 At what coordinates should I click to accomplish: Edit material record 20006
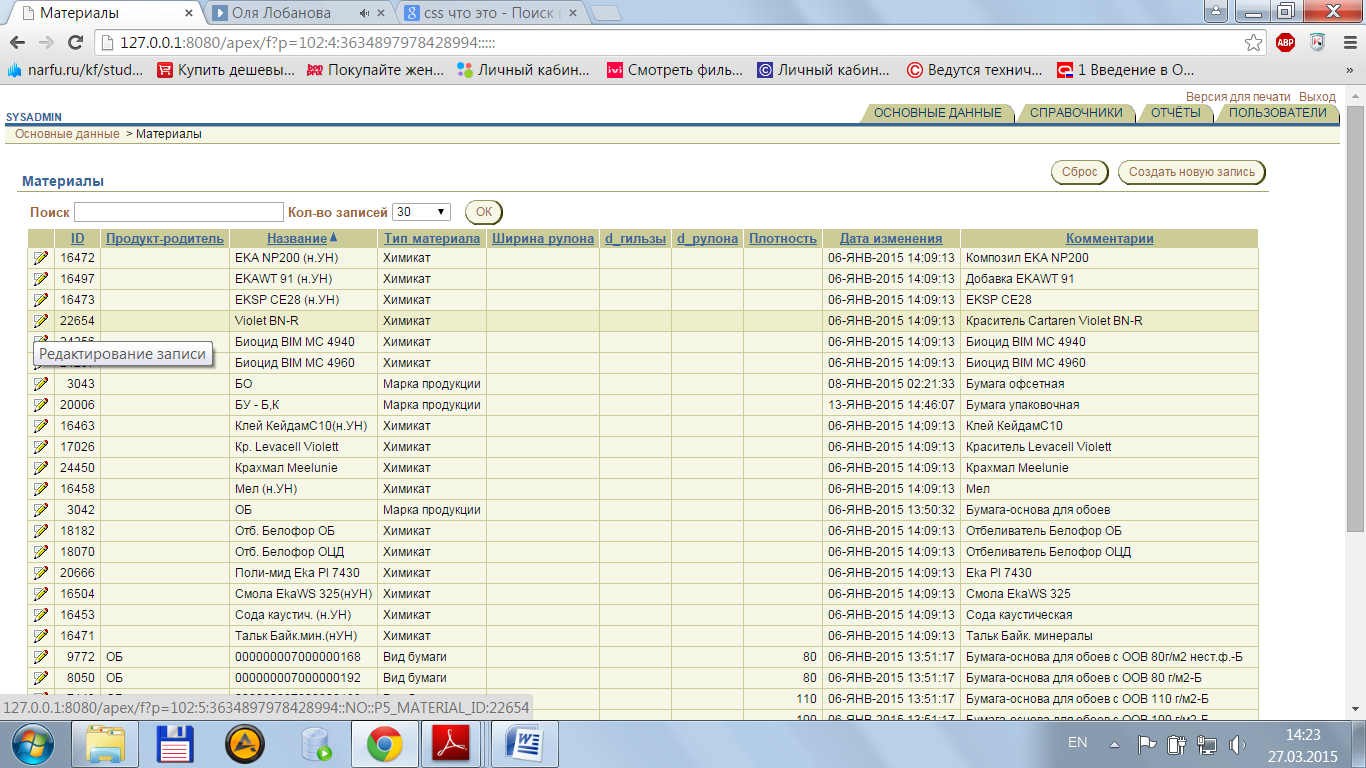41,405
